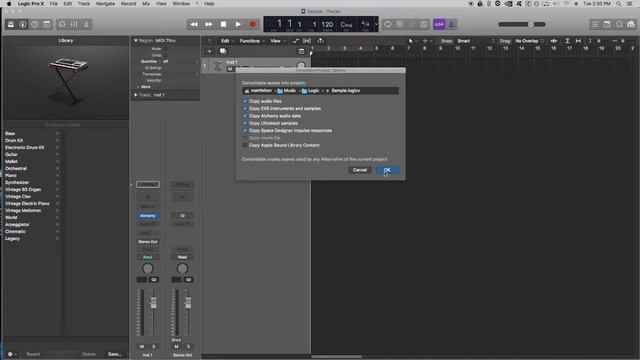Screen dimensions: 640x360
Task: Click the Waveform Zoom button
Action: (554, 41)
